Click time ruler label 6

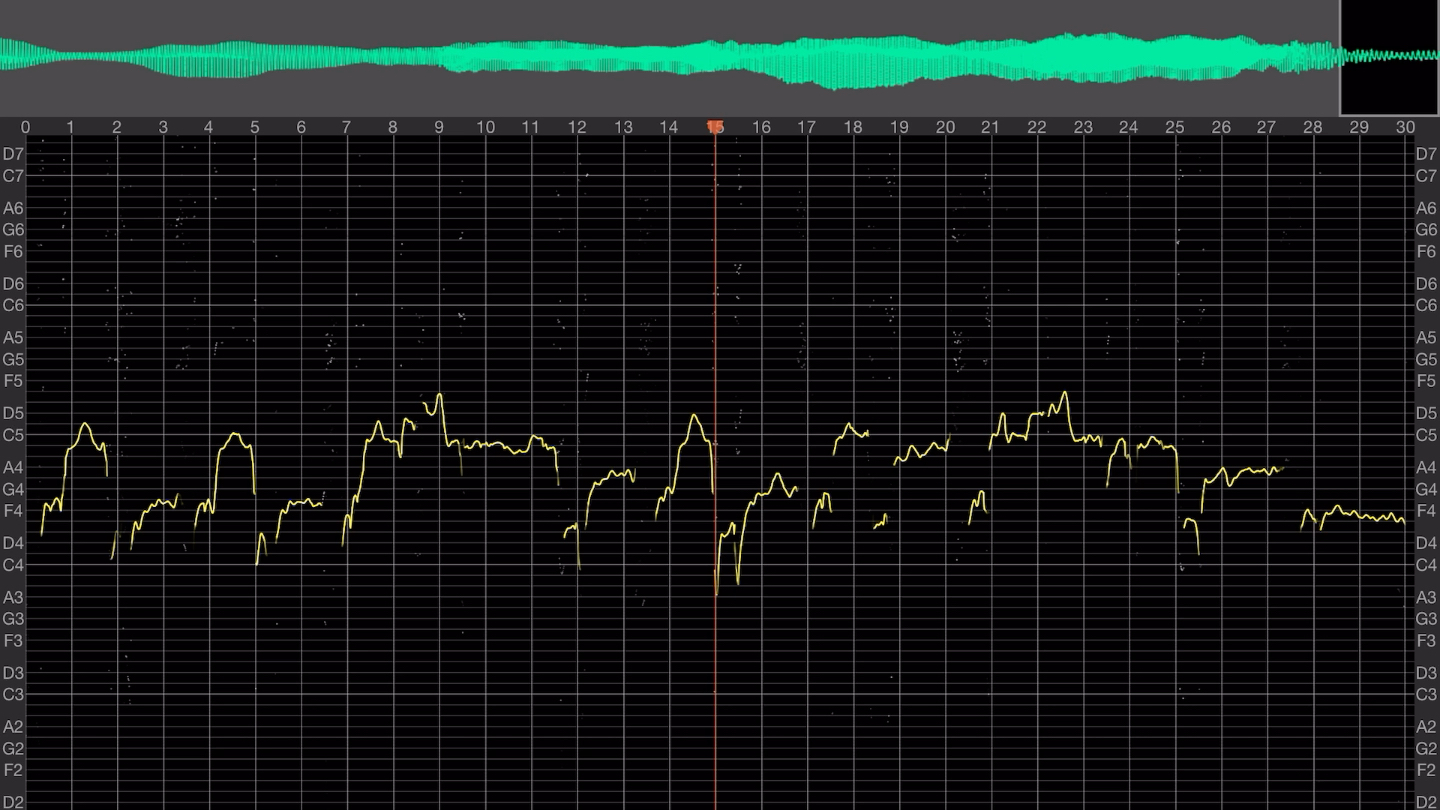coord(301,127)
